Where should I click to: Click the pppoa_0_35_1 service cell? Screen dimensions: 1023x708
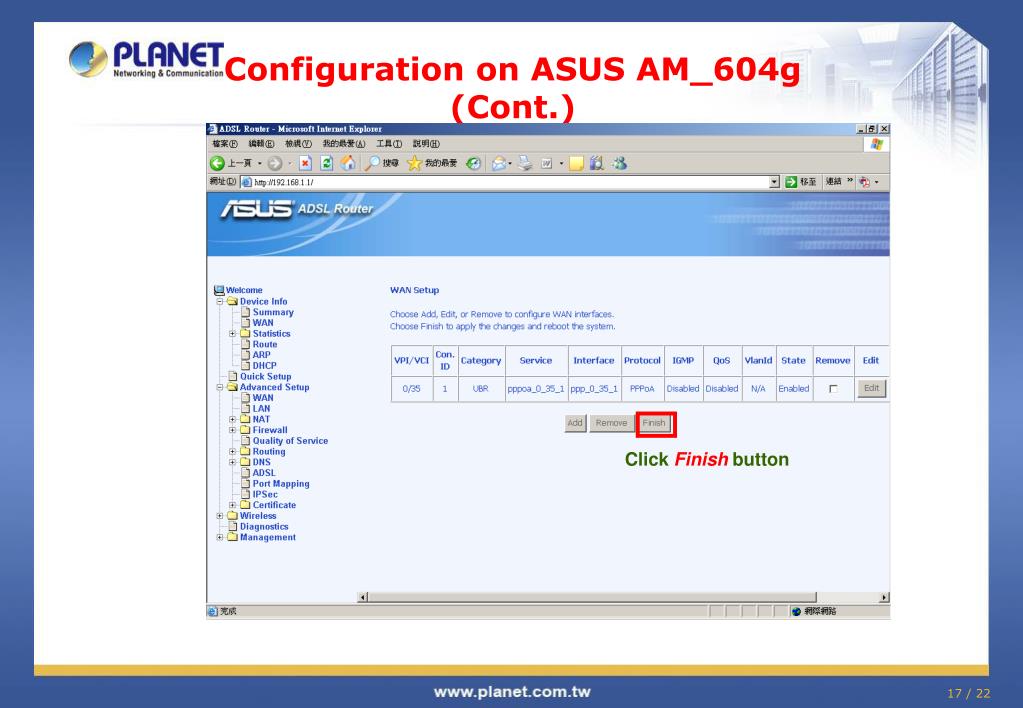pos(536,389)
